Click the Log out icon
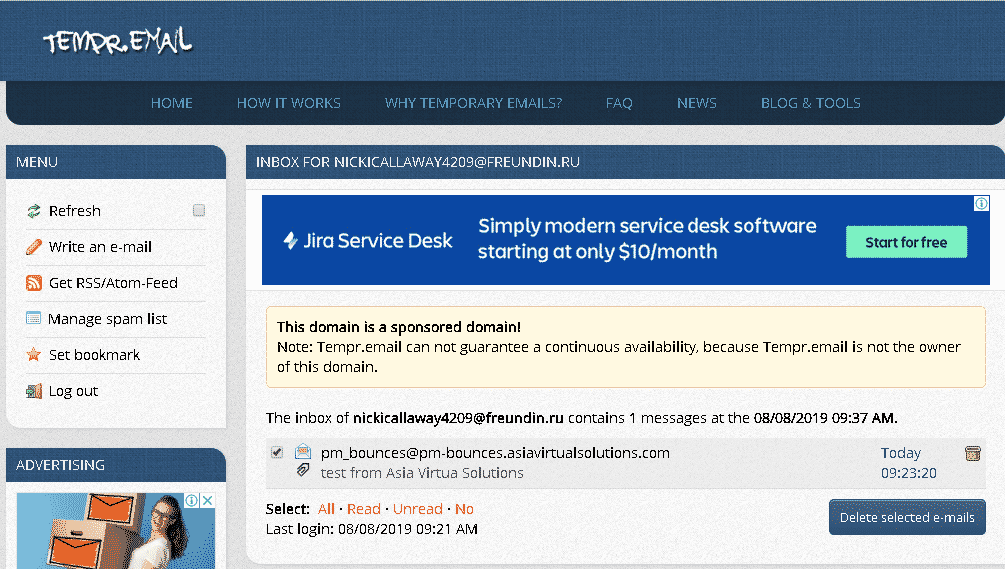 click(x=34, y=391)
